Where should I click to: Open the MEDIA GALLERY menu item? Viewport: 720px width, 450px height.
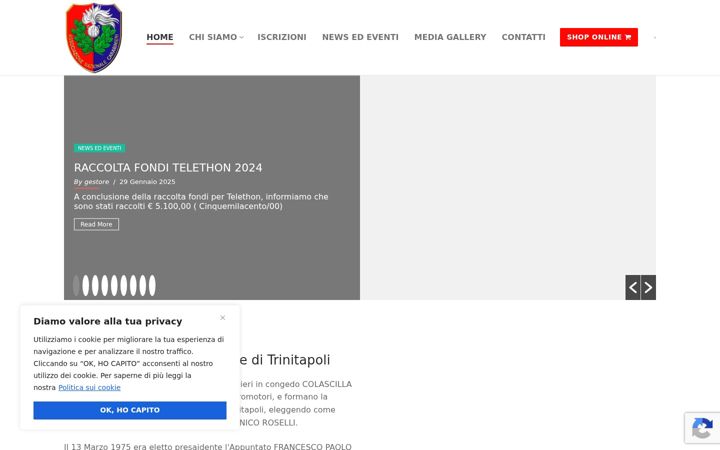(450, 37)
